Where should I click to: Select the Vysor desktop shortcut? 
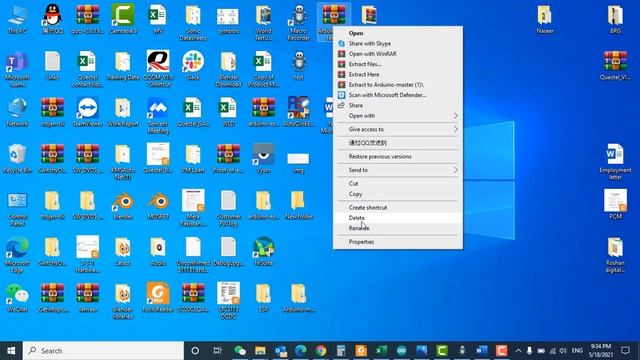pos(263,159)
